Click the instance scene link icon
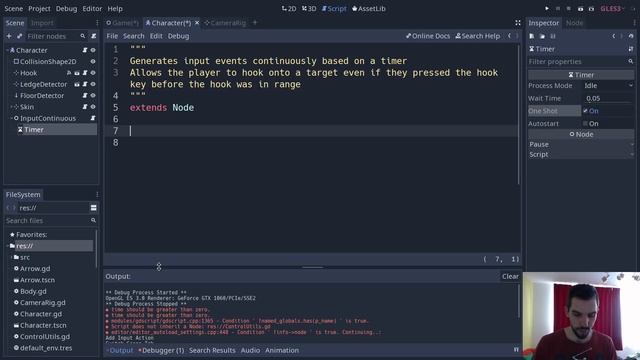The height and width of the screenshot is (360, 640). point(19,36)
